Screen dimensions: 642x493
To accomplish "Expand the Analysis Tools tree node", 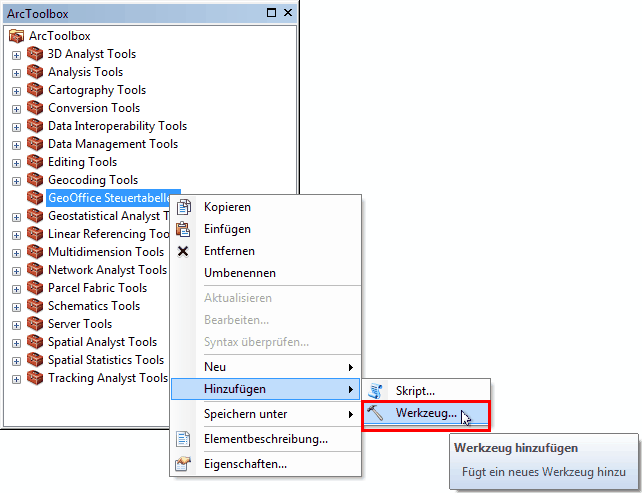I will [16, 73].
